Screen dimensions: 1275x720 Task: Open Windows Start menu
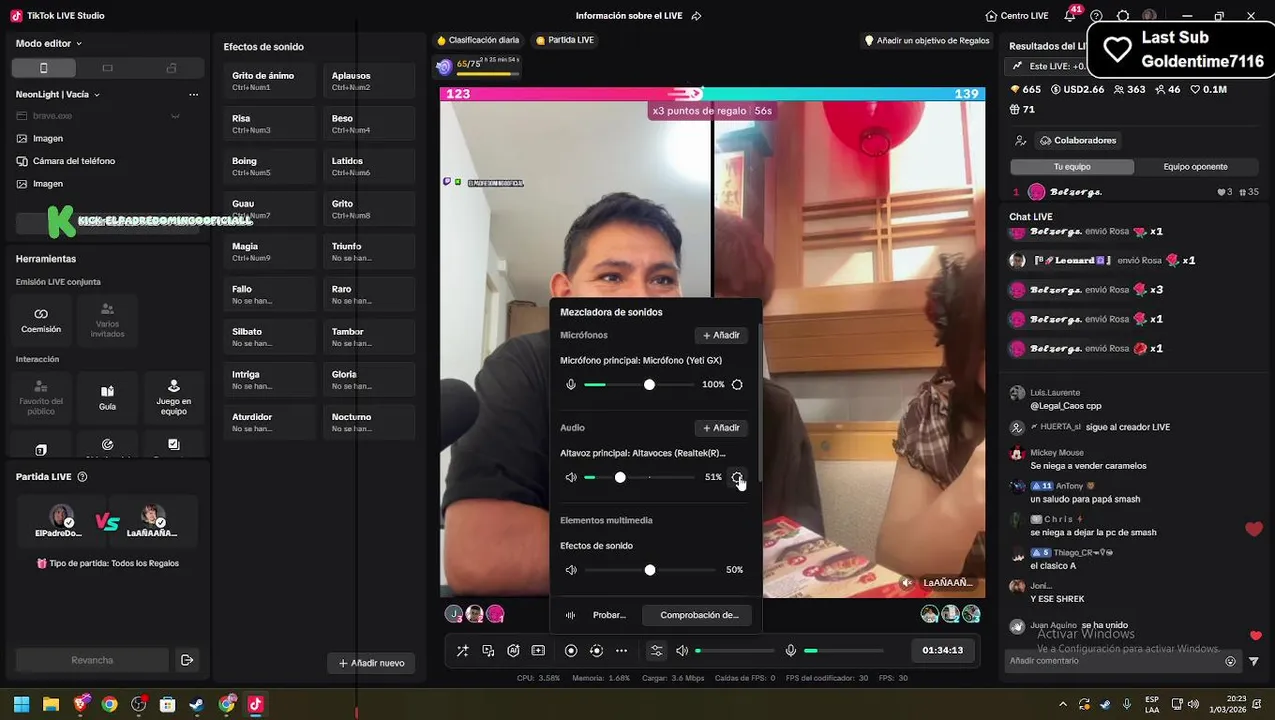tap(21, 704)
